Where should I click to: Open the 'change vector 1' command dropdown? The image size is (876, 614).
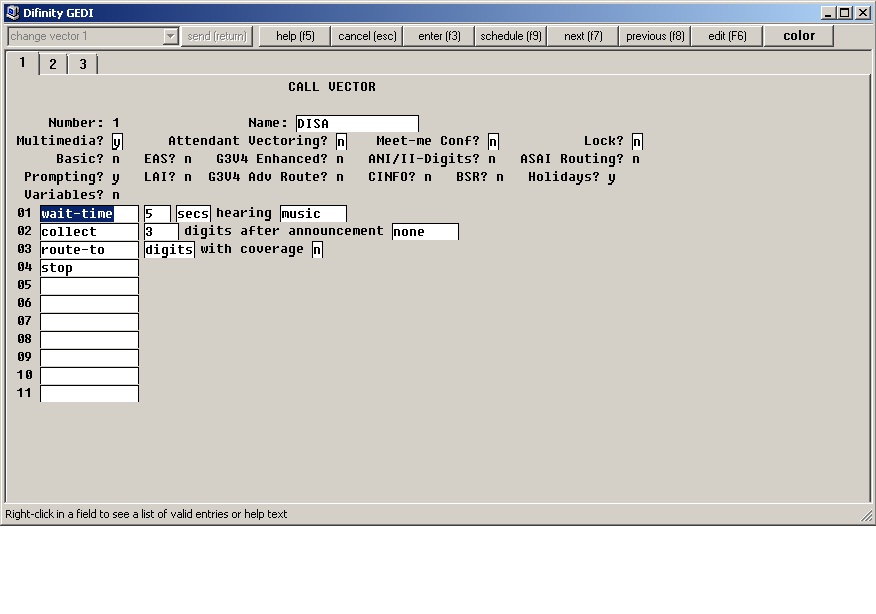(170, 36)
